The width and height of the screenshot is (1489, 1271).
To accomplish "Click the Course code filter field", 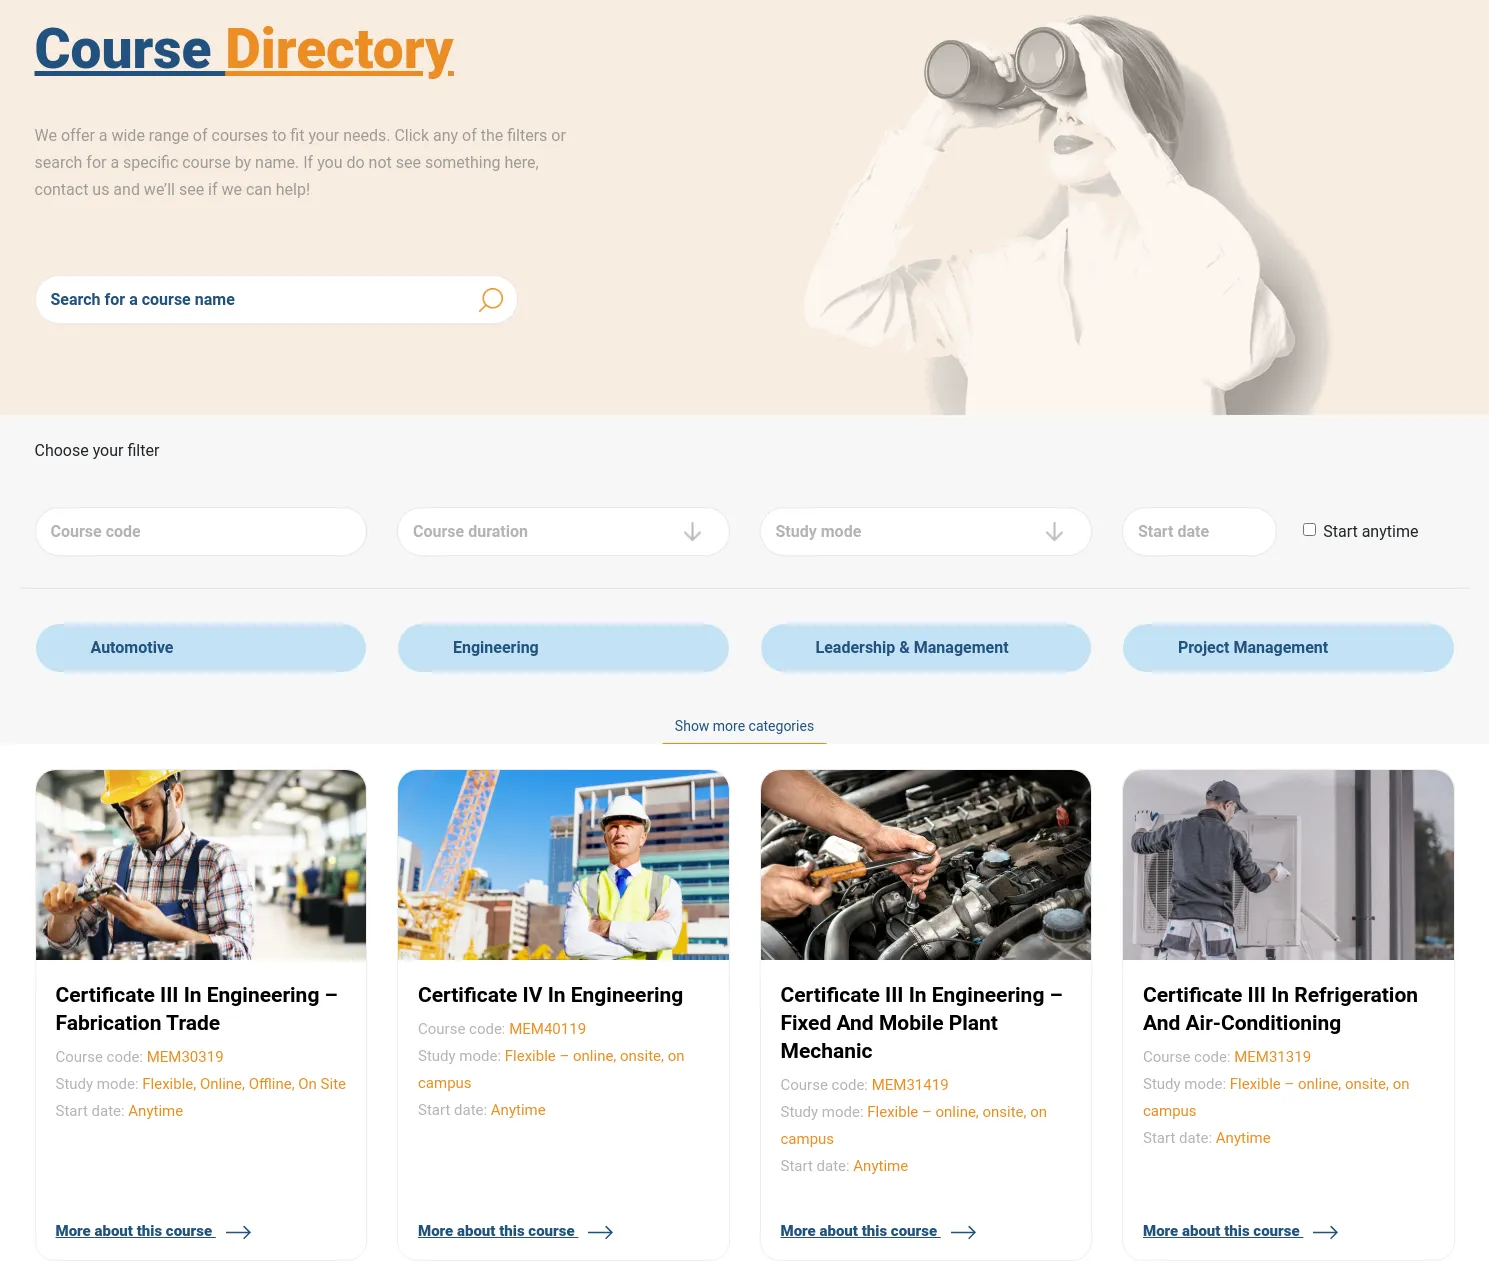I will (x=201, y=532).
